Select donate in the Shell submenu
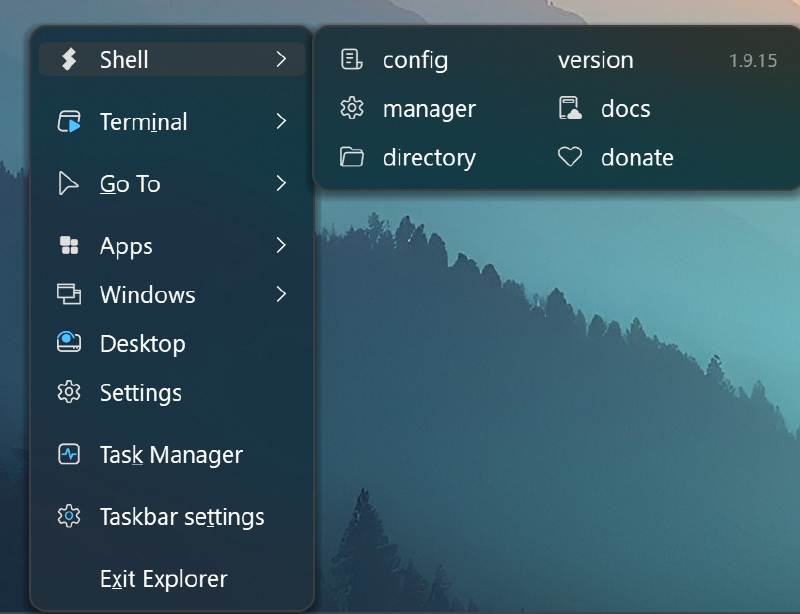Viewport: 800px width, 614px height. pyautogui.click(x=637, y=157)
